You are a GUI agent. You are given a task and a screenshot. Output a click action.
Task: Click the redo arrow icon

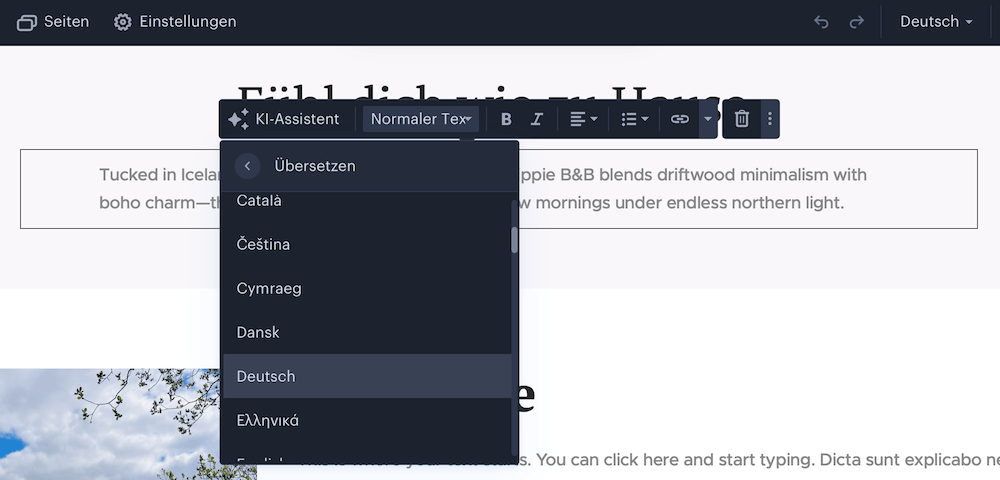[x=856, y=22]
